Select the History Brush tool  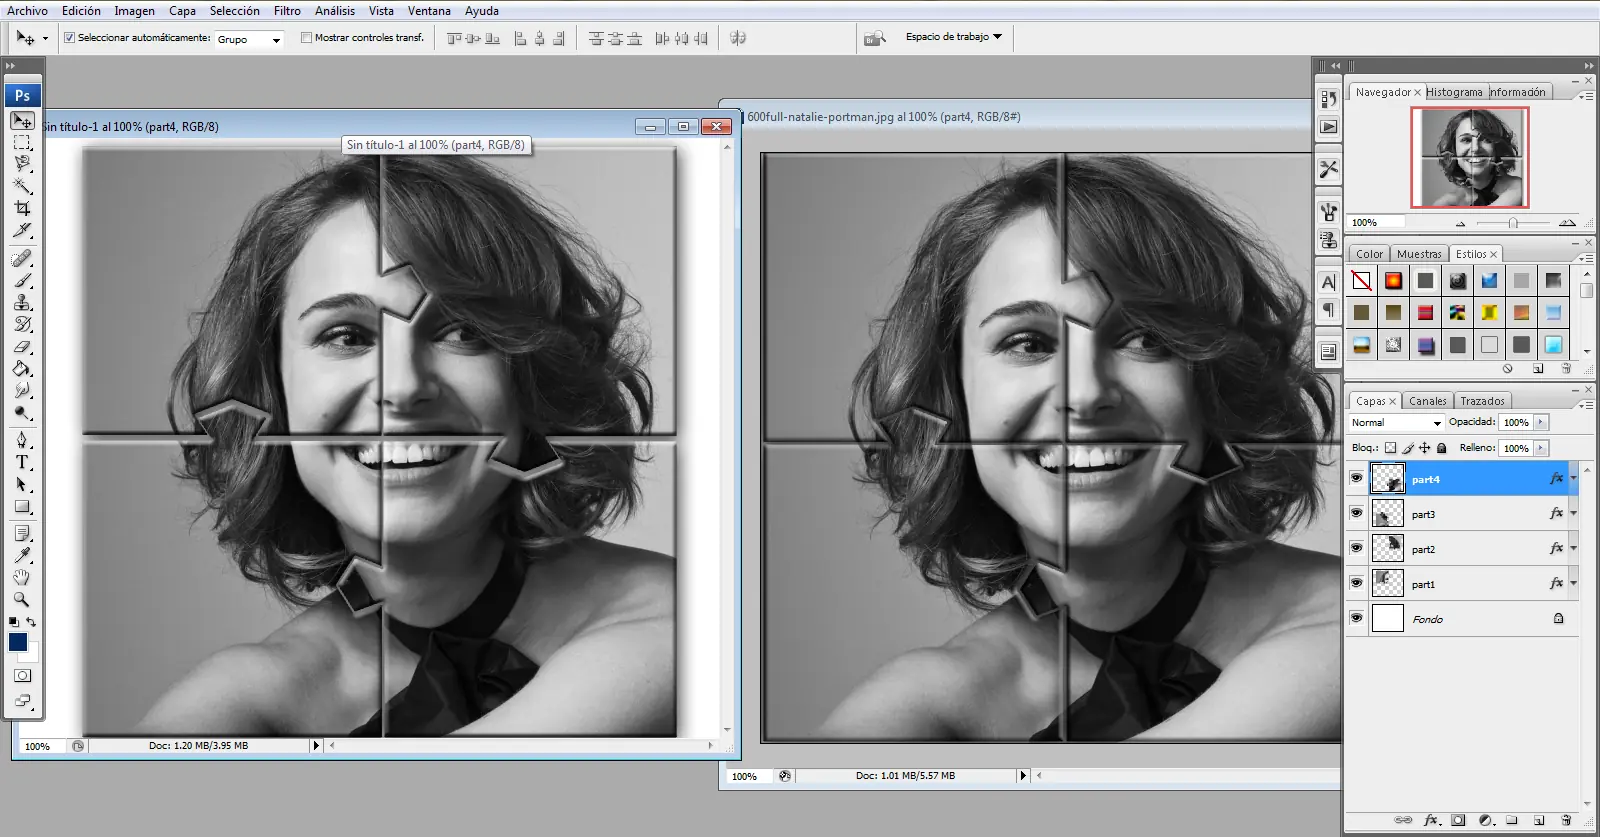point(22,324)
